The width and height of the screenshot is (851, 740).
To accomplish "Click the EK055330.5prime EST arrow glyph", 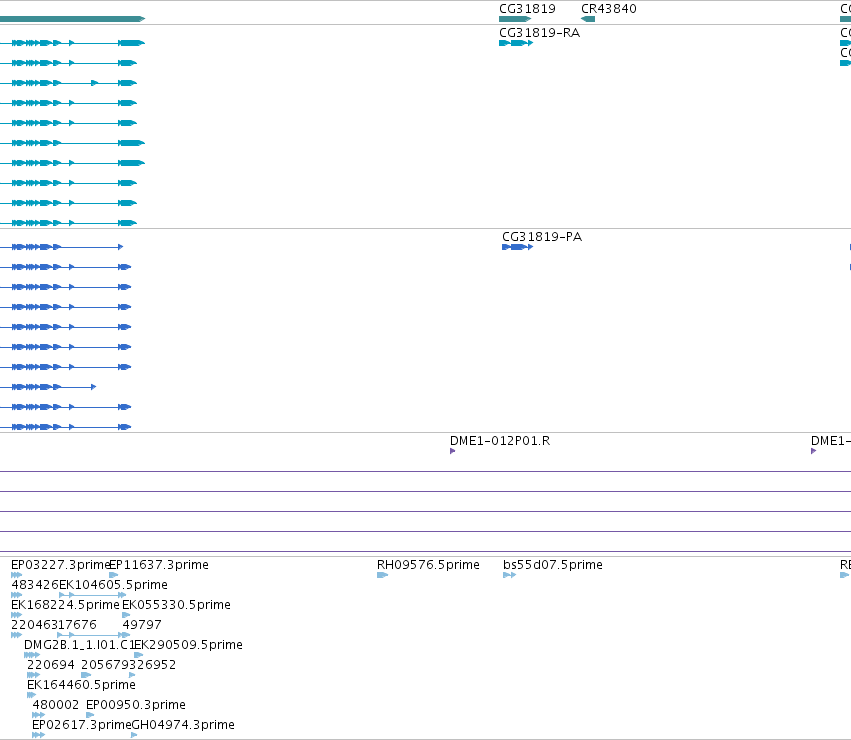I will 126,615.
